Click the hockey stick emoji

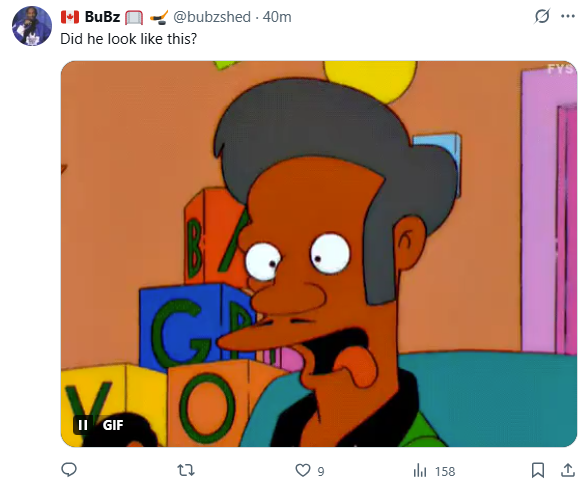(159, 17)
